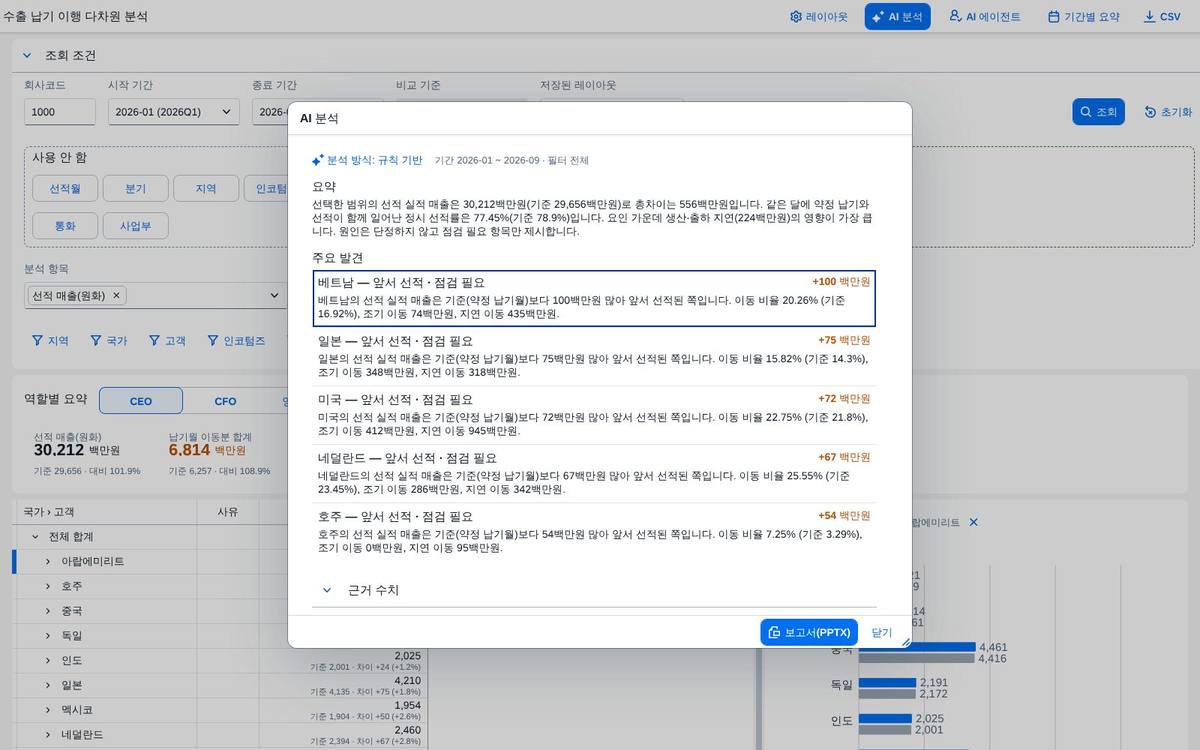The width and height of the screenshot is (1200, 750).
Task: Click the 국가 filter funnel
Action: pos(109,341)
